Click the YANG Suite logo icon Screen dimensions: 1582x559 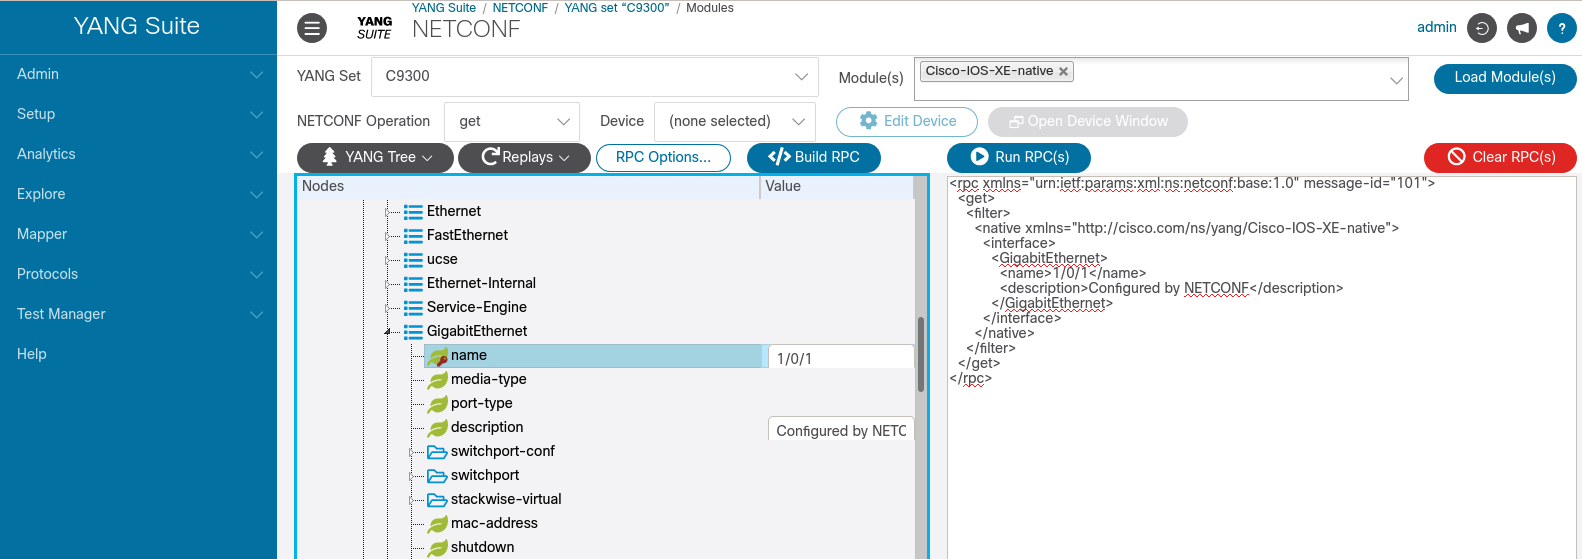(374, 28)
